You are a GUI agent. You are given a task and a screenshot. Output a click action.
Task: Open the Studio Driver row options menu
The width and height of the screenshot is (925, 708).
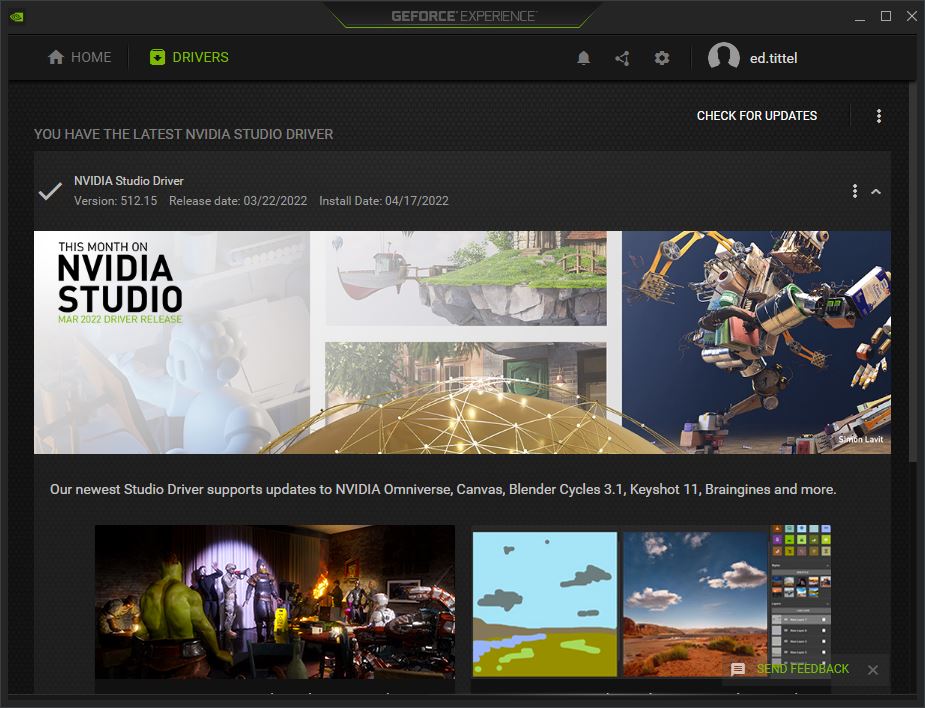click(x=855, y=191)
